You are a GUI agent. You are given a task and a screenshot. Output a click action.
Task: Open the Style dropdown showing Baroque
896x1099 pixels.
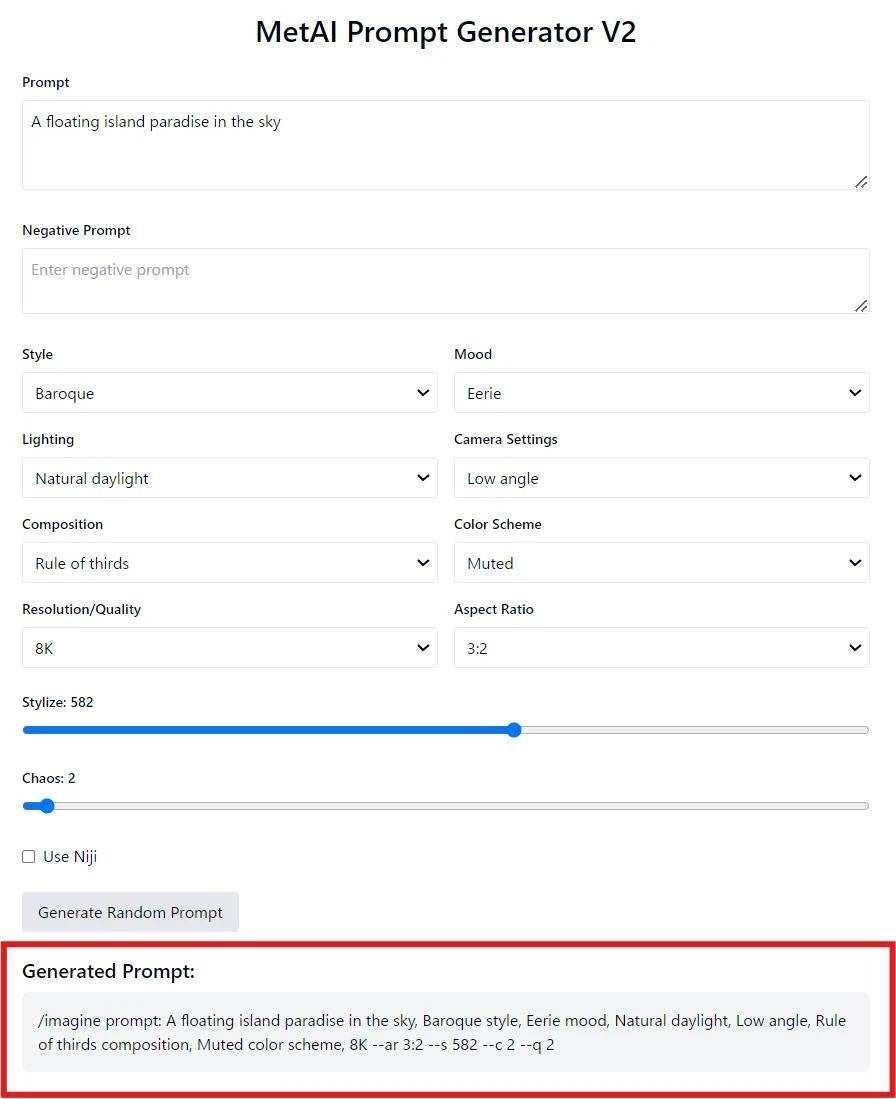[229, 393]
